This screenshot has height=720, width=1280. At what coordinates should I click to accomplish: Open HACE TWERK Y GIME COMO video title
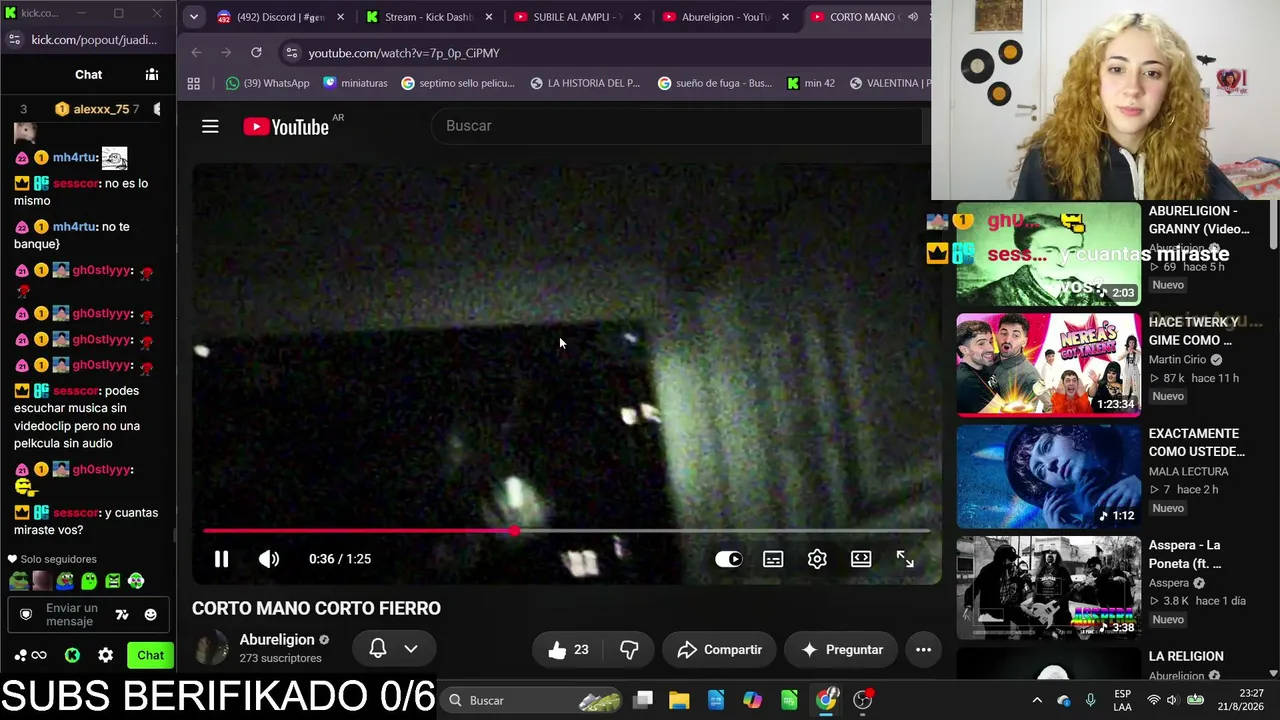click(x=1196, y=331)
